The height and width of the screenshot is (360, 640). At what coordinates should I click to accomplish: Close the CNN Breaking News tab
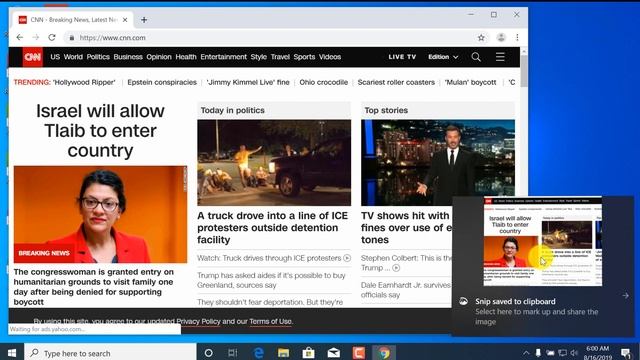click(125, 20)
